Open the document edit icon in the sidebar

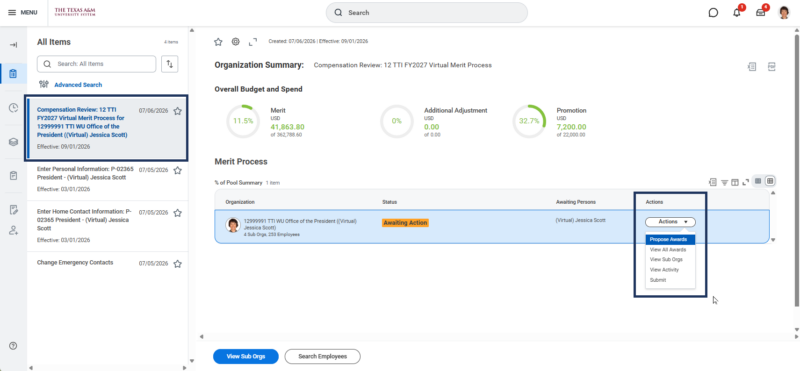click(x=13, y=210)
